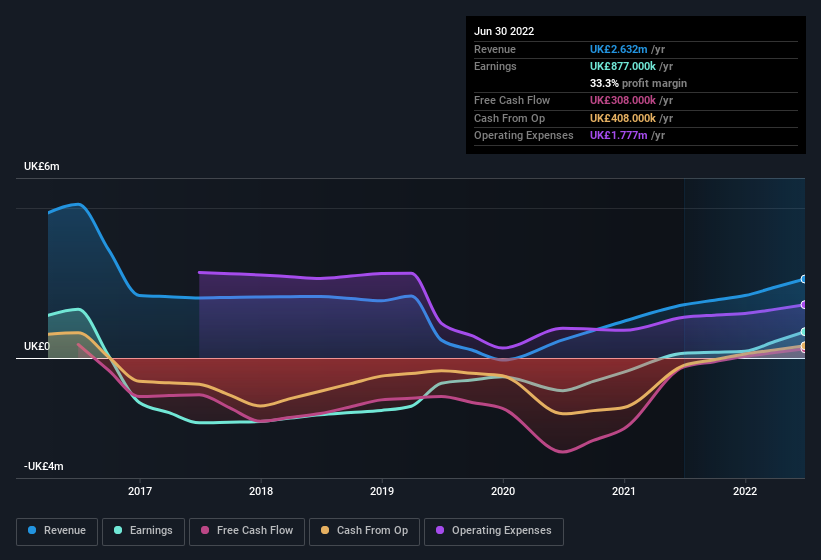The height and width of the screenshot is (560, 821).
Task: Click the 2017 x-axis label
Action: pyautogui.click(x=140, y=491)
